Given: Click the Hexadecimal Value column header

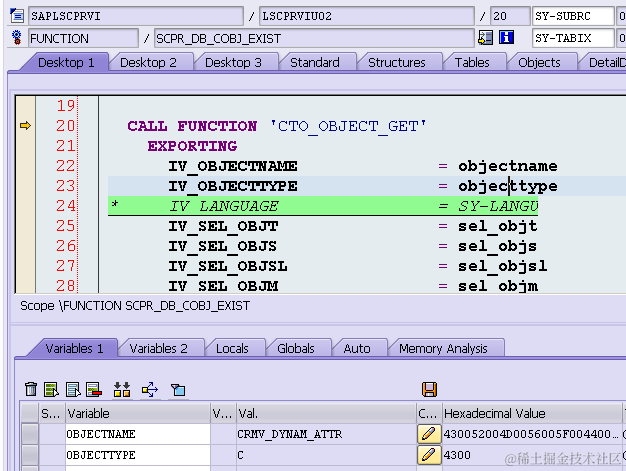Looking at the screenshot, I should tap(532, 413).
